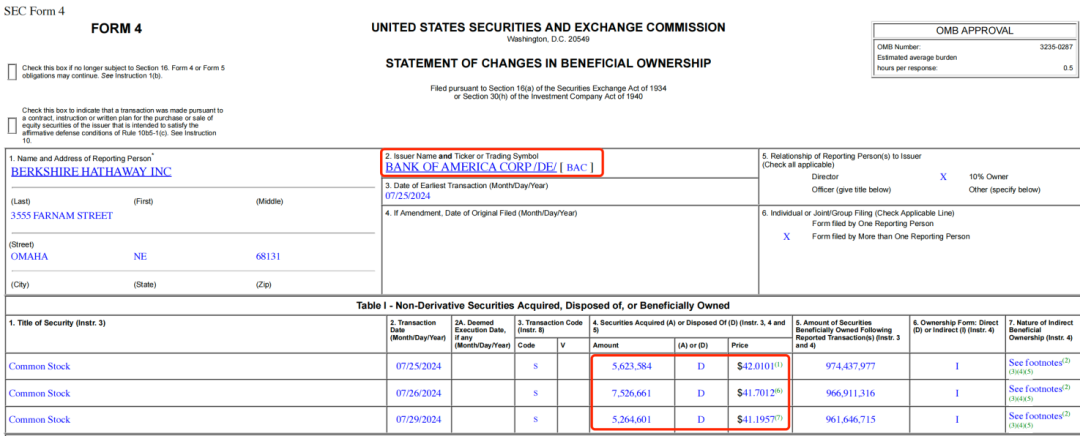
Task: Click the earliest transaction date 07/25/2024 field
Action: coord(413,195)
